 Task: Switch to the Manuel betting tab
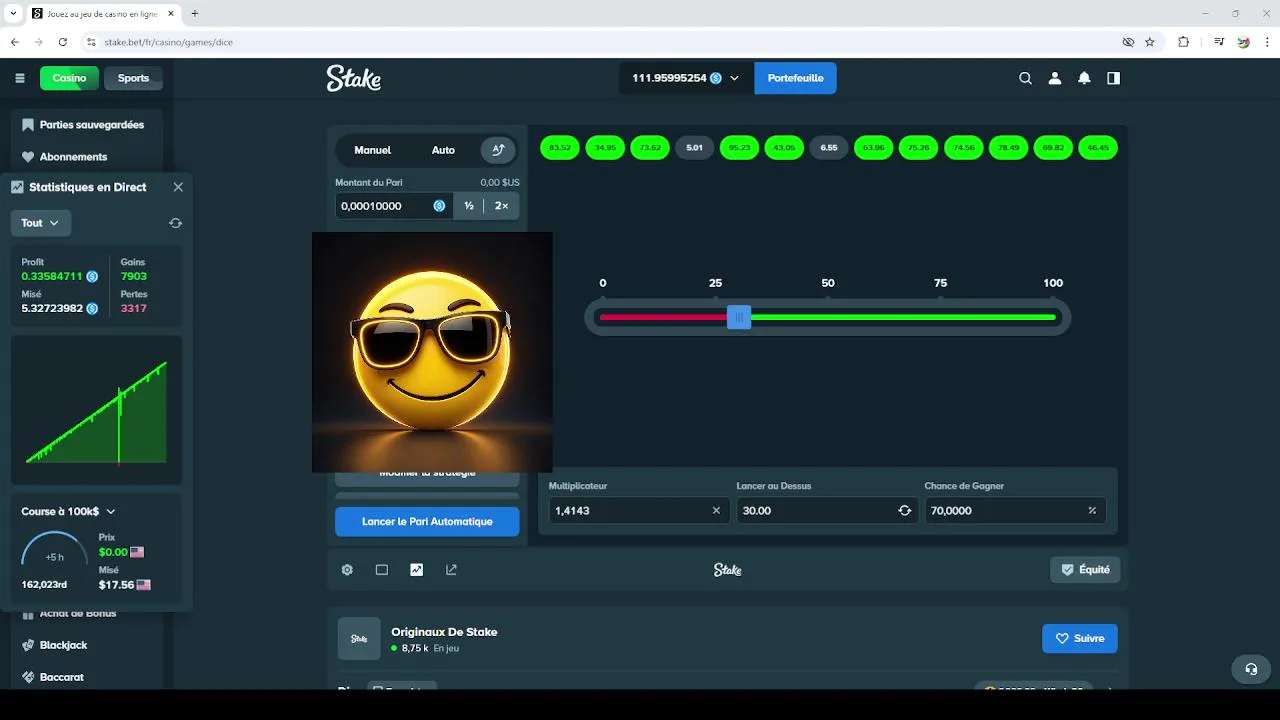[x=373, y=150]
